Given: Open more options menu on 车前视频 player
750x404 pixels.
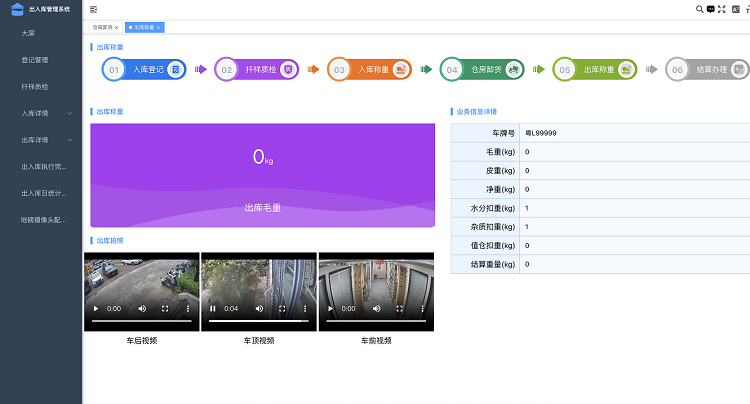Looking at the screenshot, I should click(422, 309).
